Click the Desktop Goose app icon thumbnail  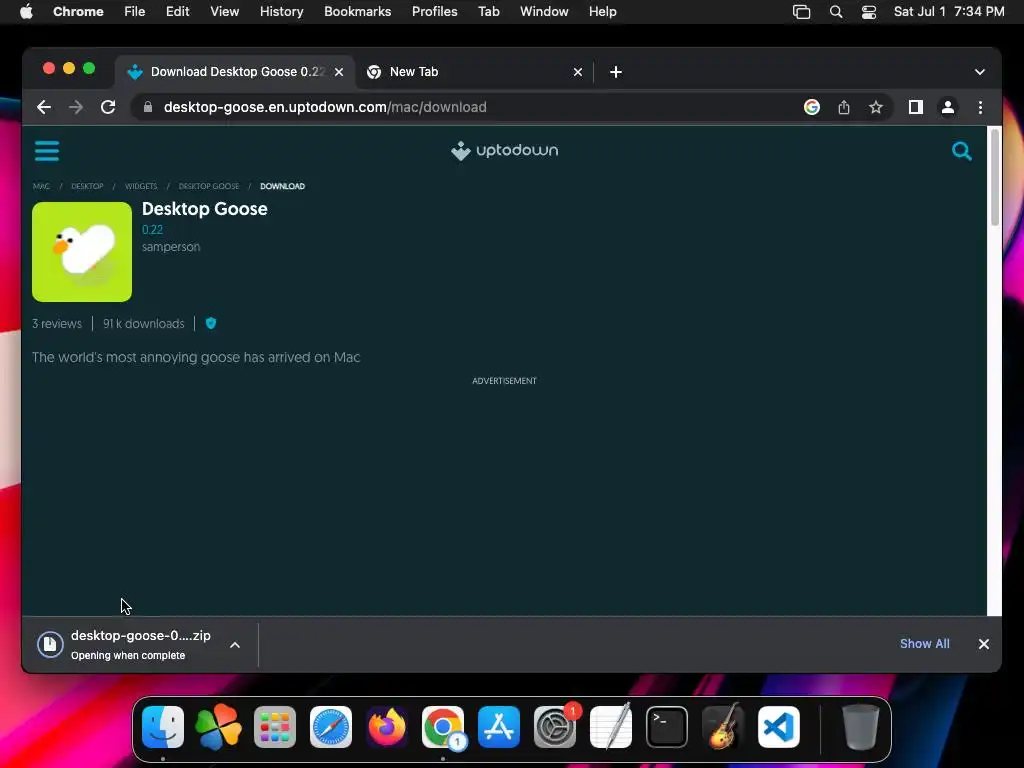pos(82,251)
